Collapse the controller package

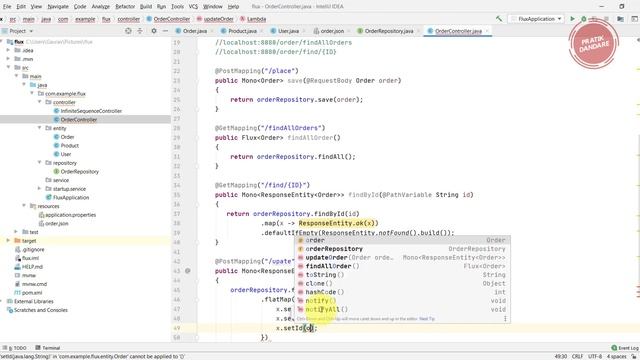click(40, 102)
